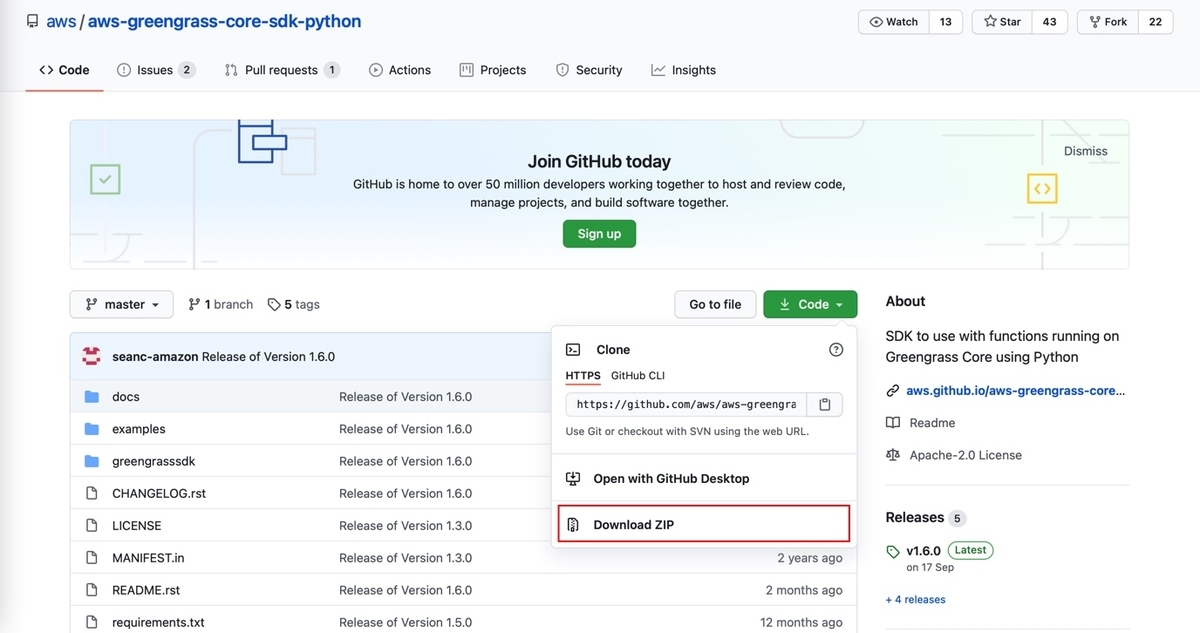Click the README.rst file icon
Viewport: 1200px width, 633px height.
coord(92,590)
